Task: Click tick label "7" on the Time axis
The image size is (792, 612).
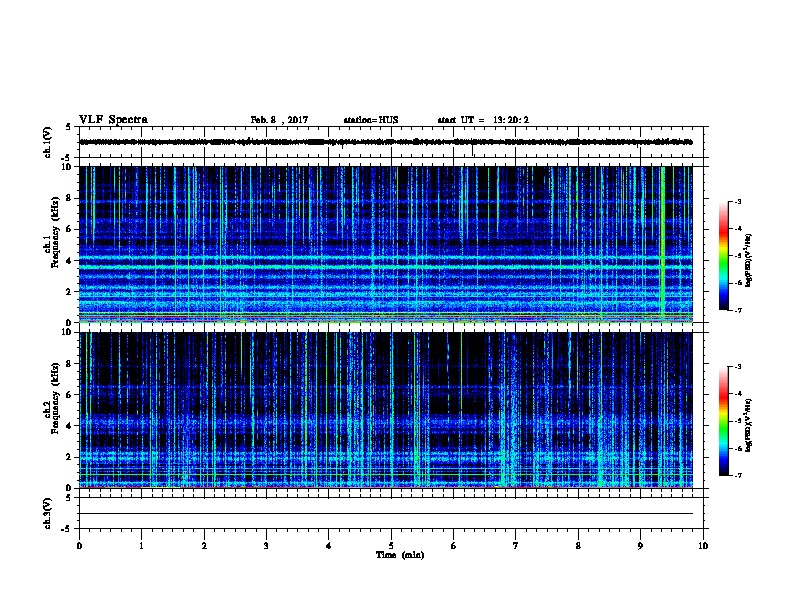Action: pos(516,545)
